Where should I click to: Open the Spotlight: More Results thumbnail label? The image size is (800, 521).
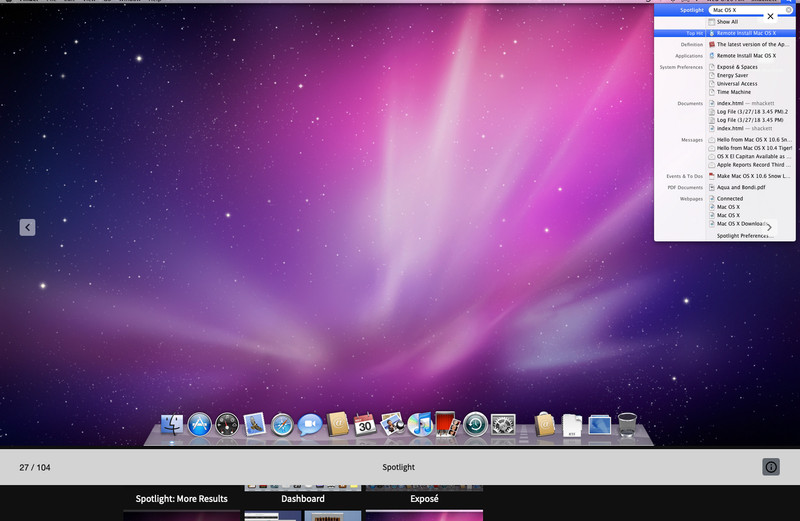(182, 499)
